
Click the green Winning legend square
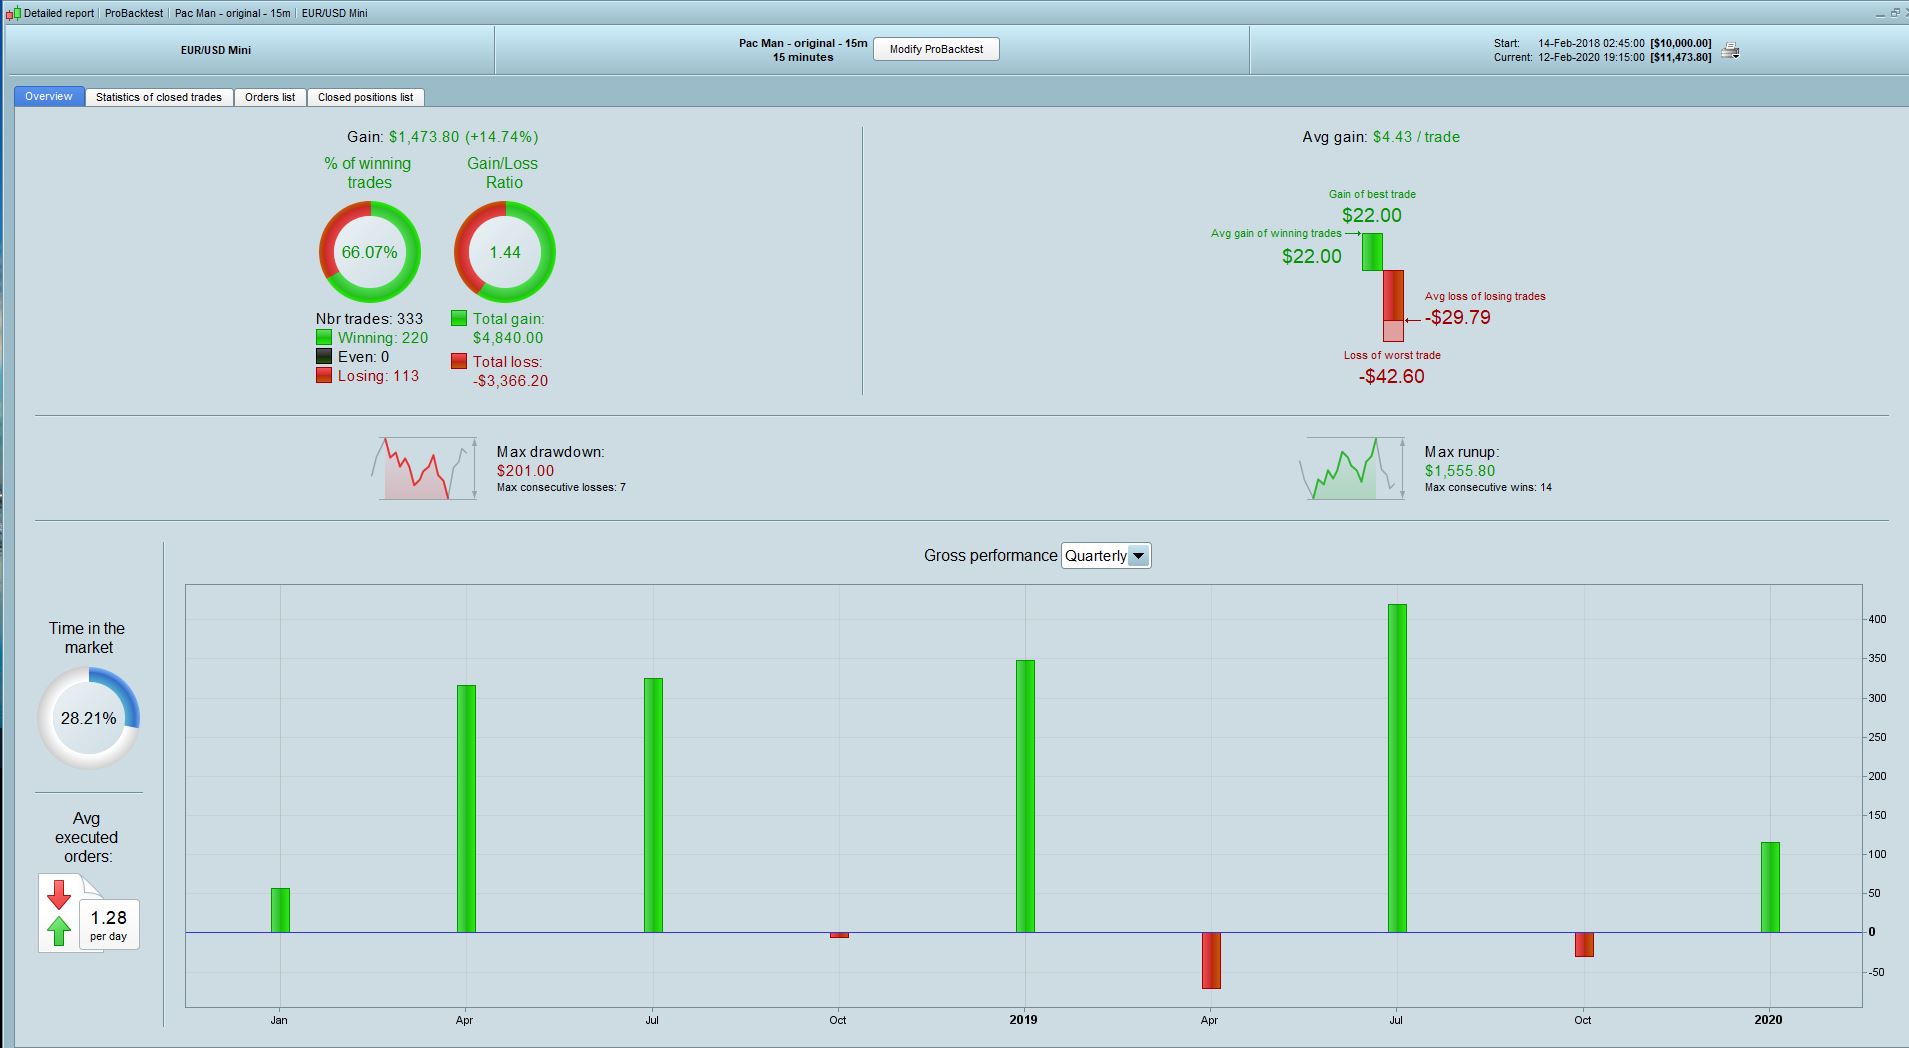[324, 338]
